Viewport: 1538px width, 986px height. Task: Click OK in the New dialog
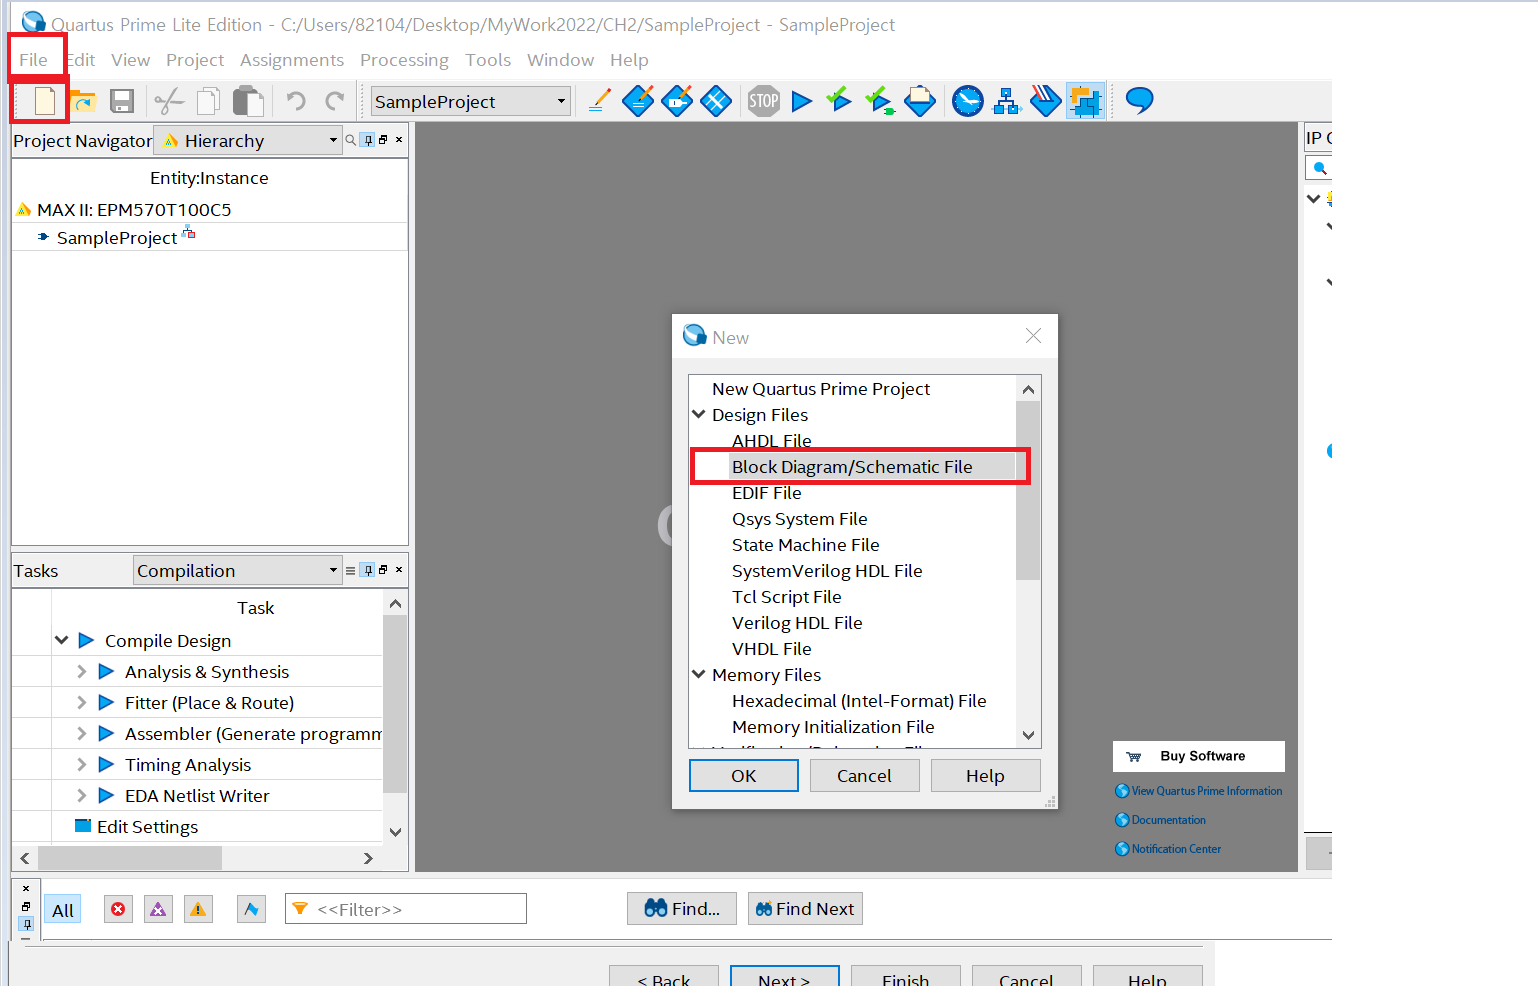click(744, 776)
